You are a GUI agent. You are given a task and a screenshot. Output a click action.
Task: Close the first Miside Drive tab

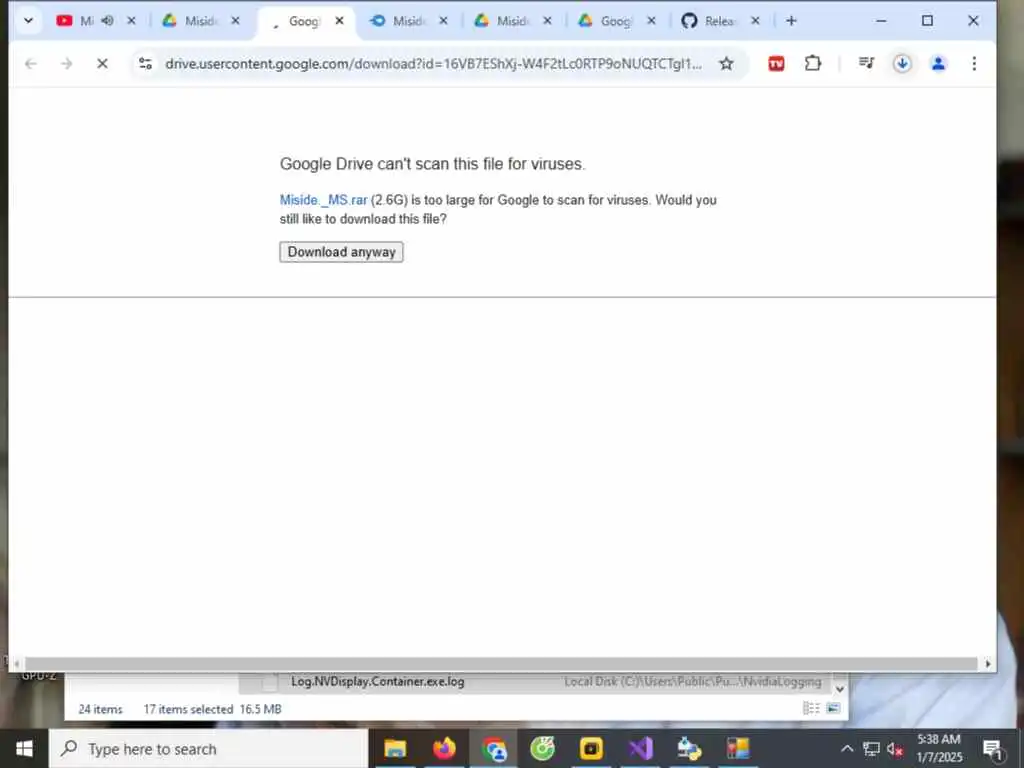(235, 21)
